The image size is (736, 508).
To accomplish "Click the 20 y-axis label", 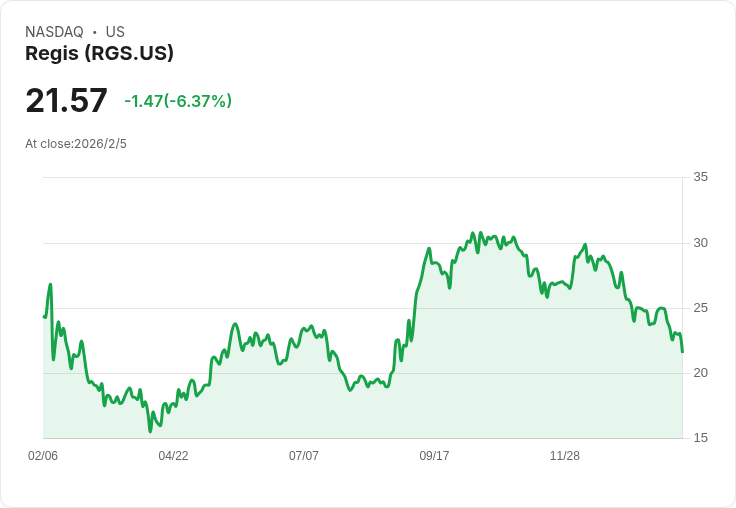I will click(701, 373).
